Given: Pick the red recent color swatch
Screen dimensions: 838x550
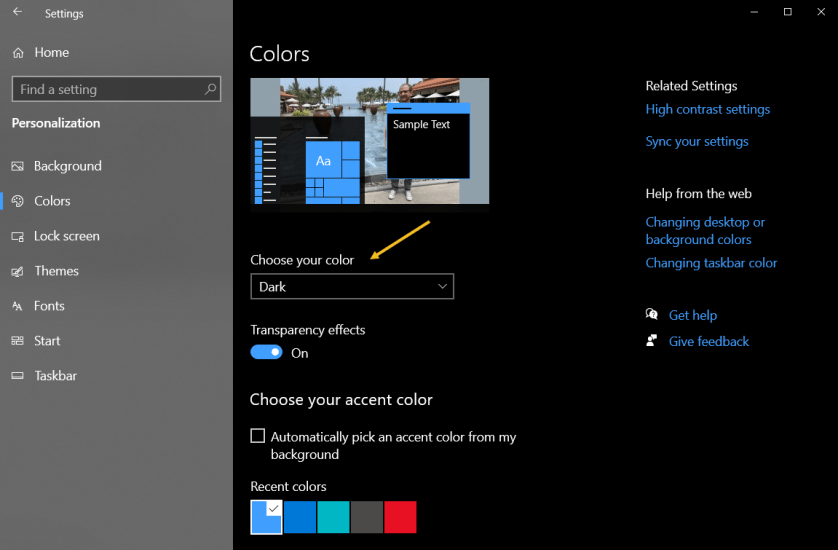Looking at the screenshot, I should point(400,517).
